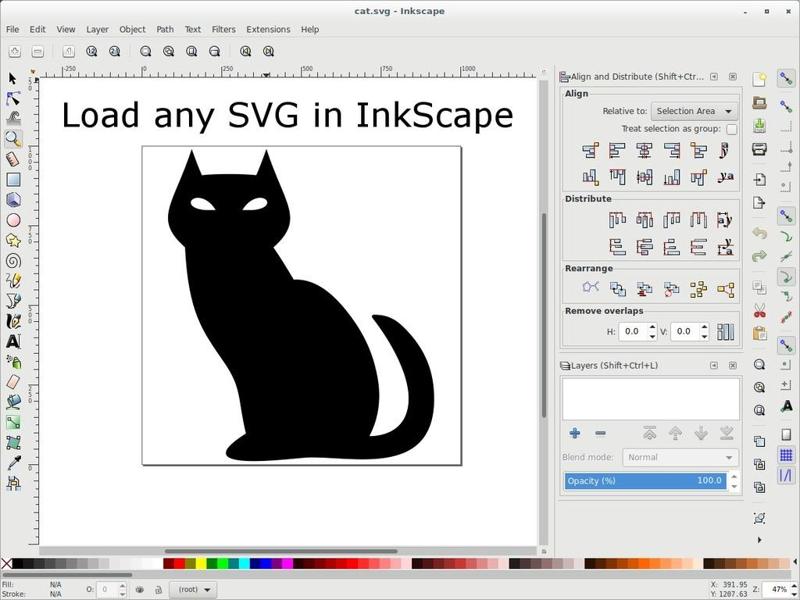Select the Selector arrow tool
This screenshot has height=600, width=800.
(13, 79)
